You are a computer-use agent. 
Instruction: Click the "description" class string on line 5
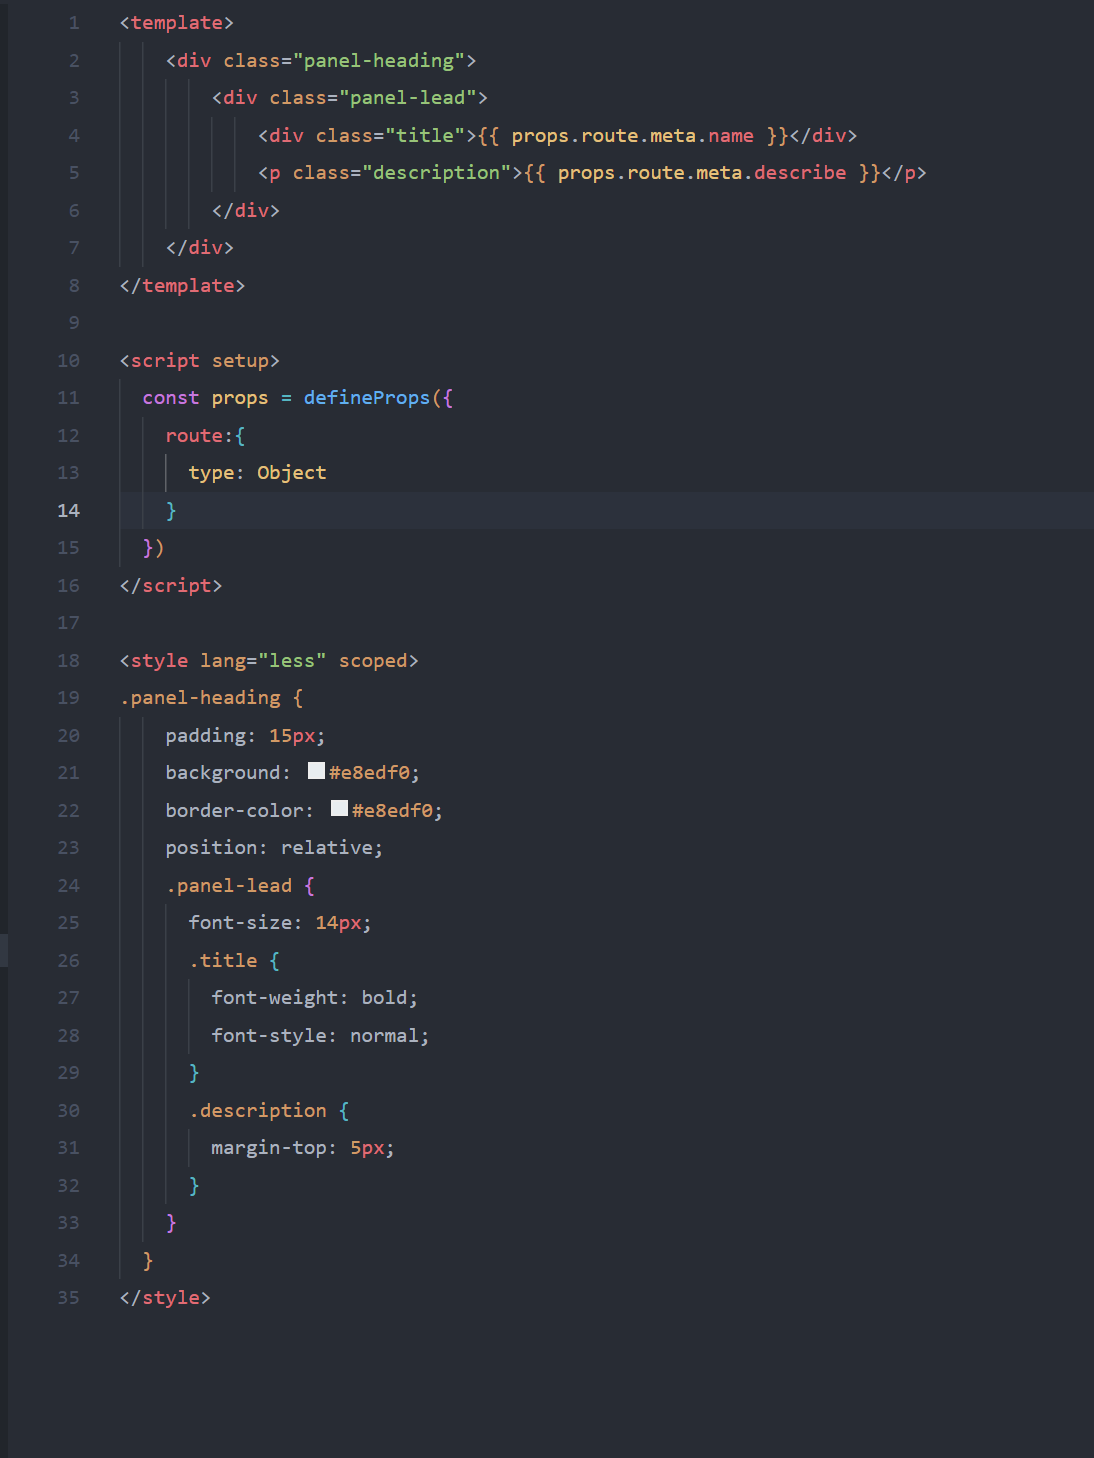pos(436,172)
